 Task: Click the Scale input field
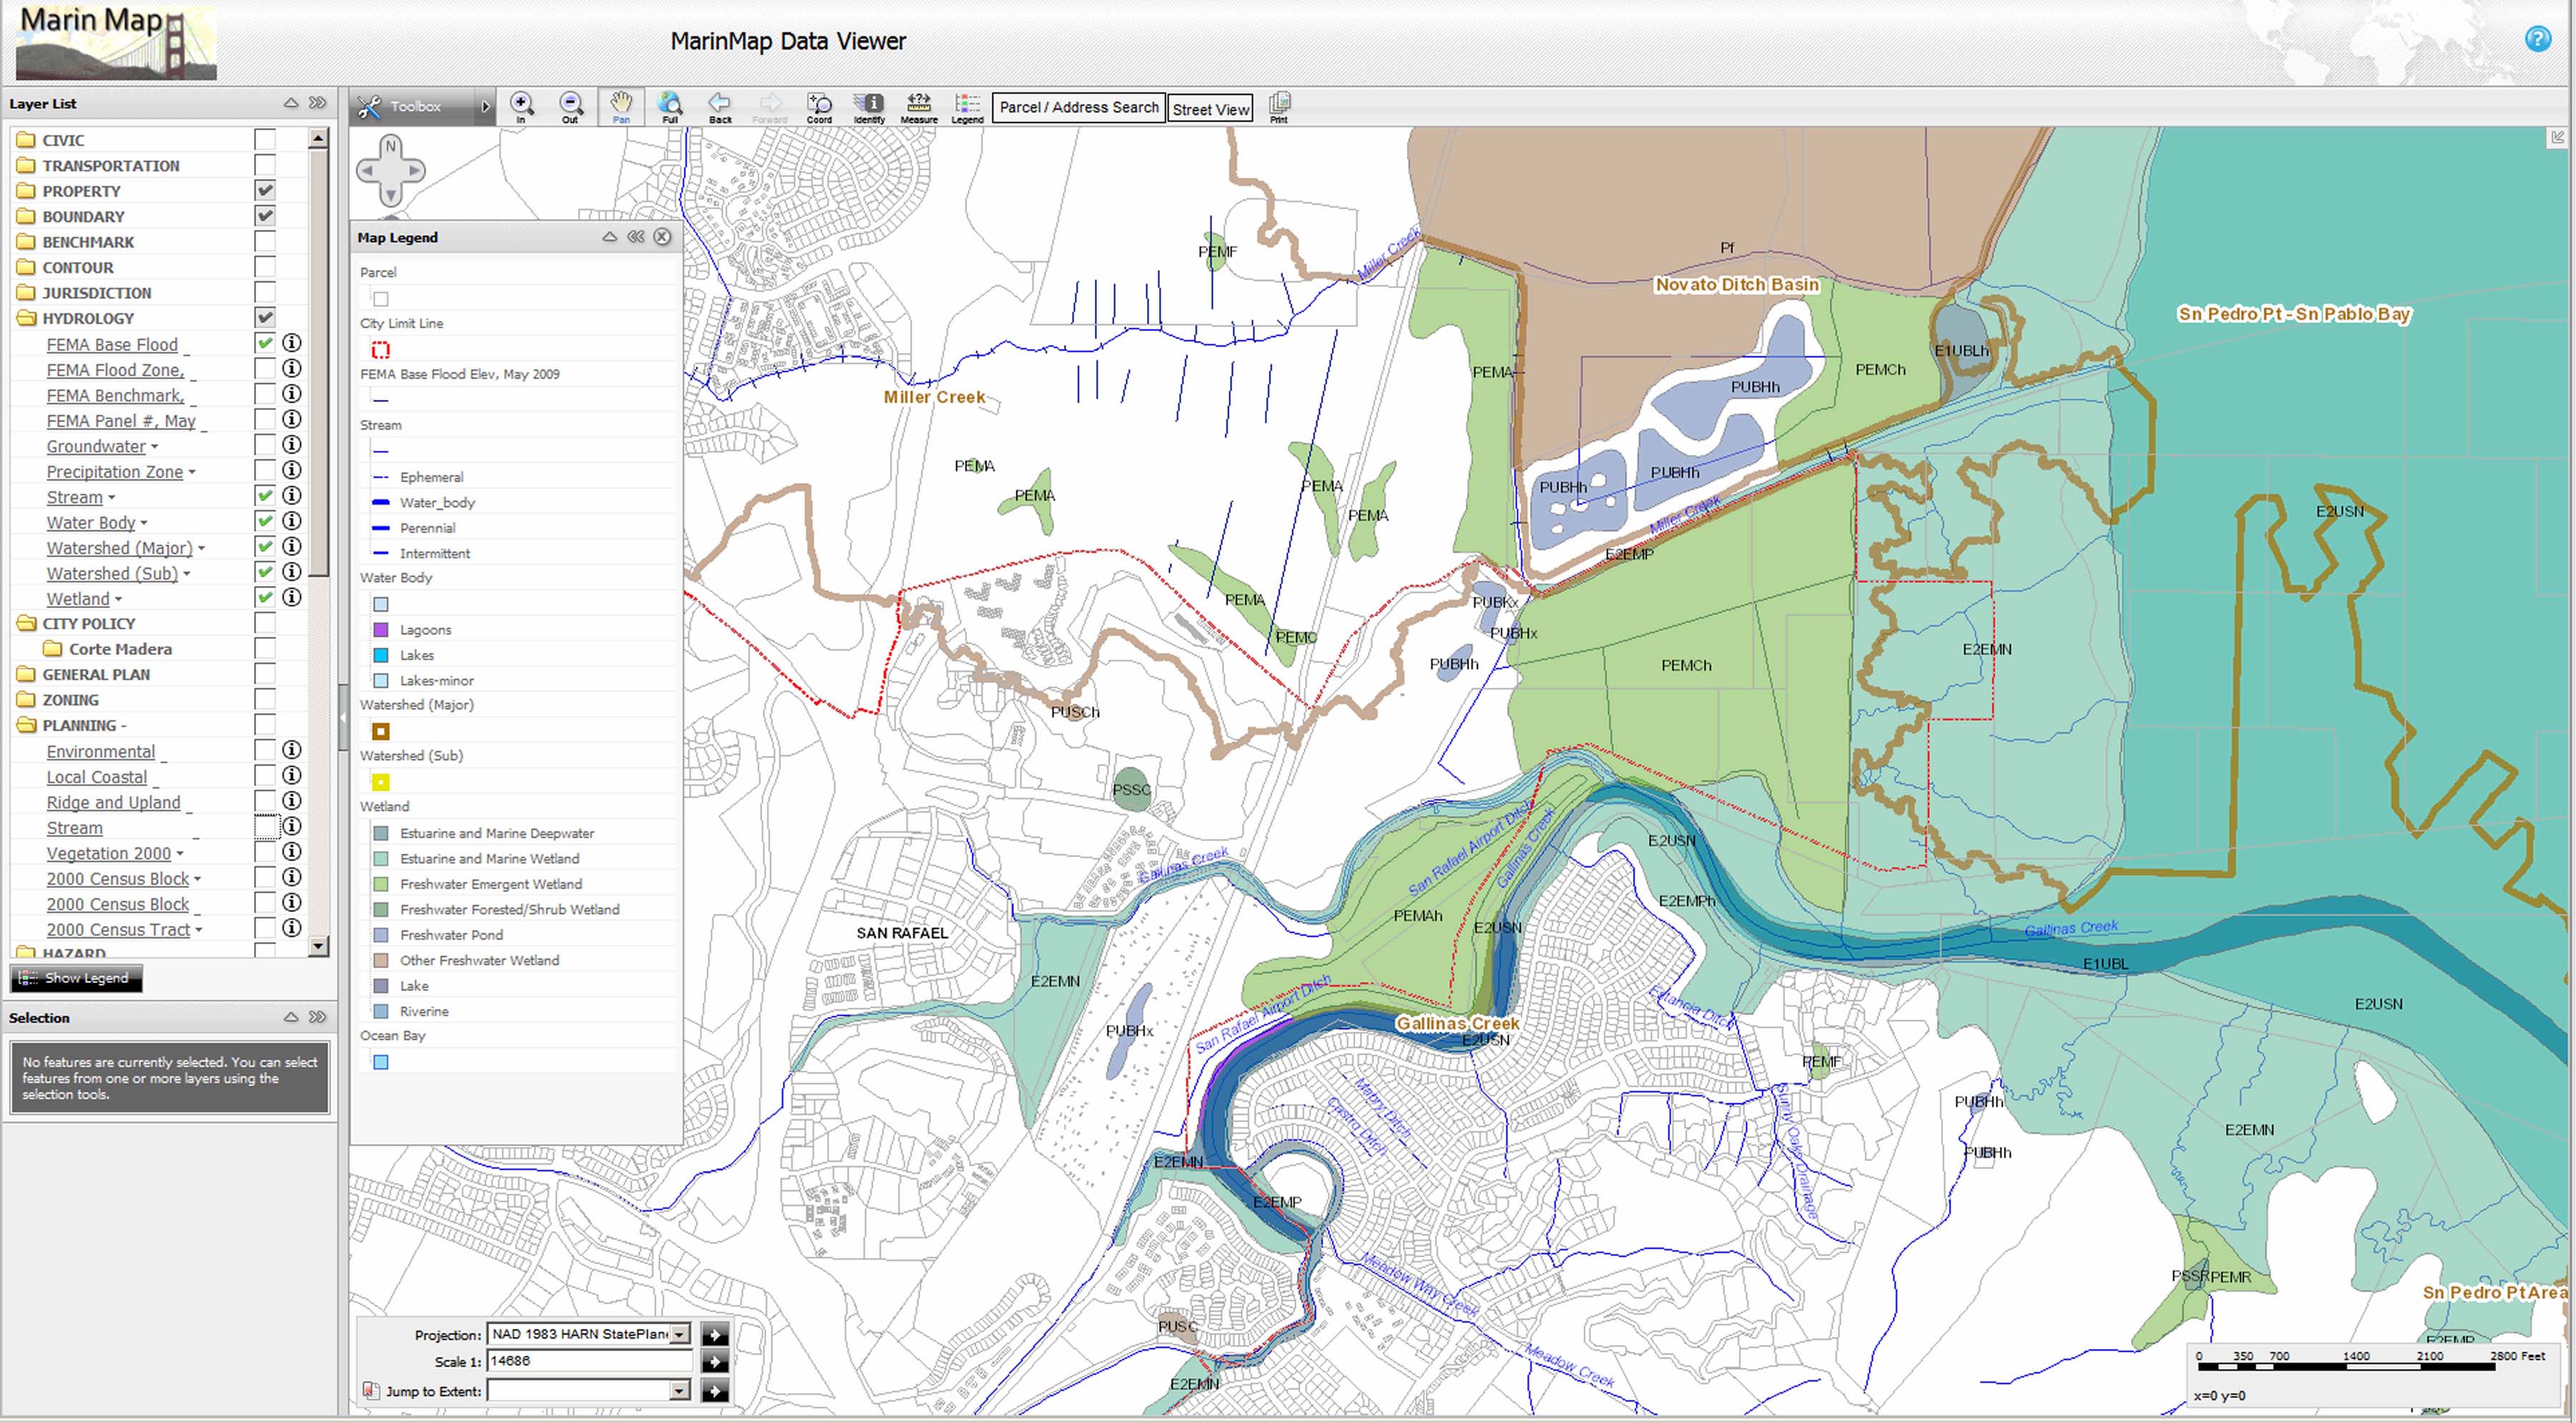[588, 1361]
